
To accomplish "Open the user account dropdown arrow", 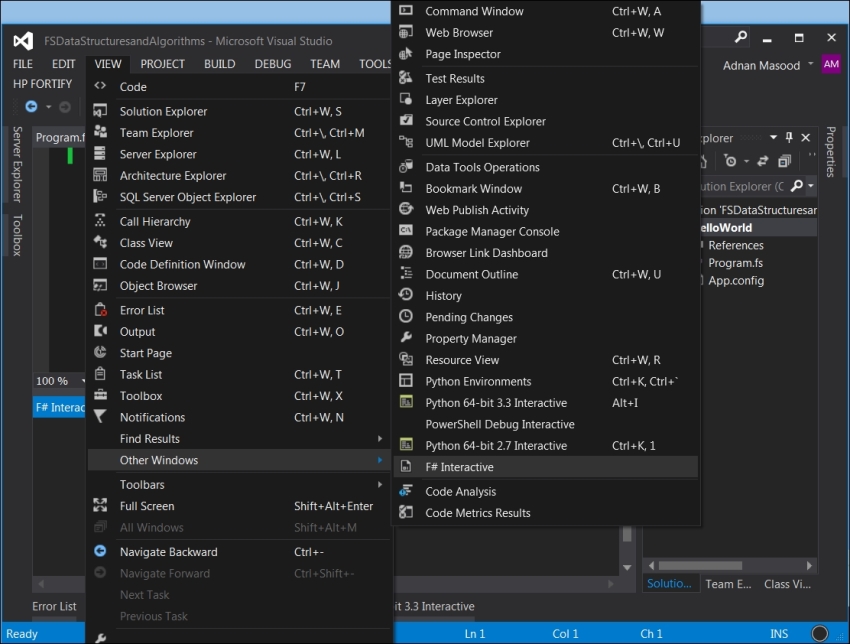I will pyautogui.click(x=810, y=64).
